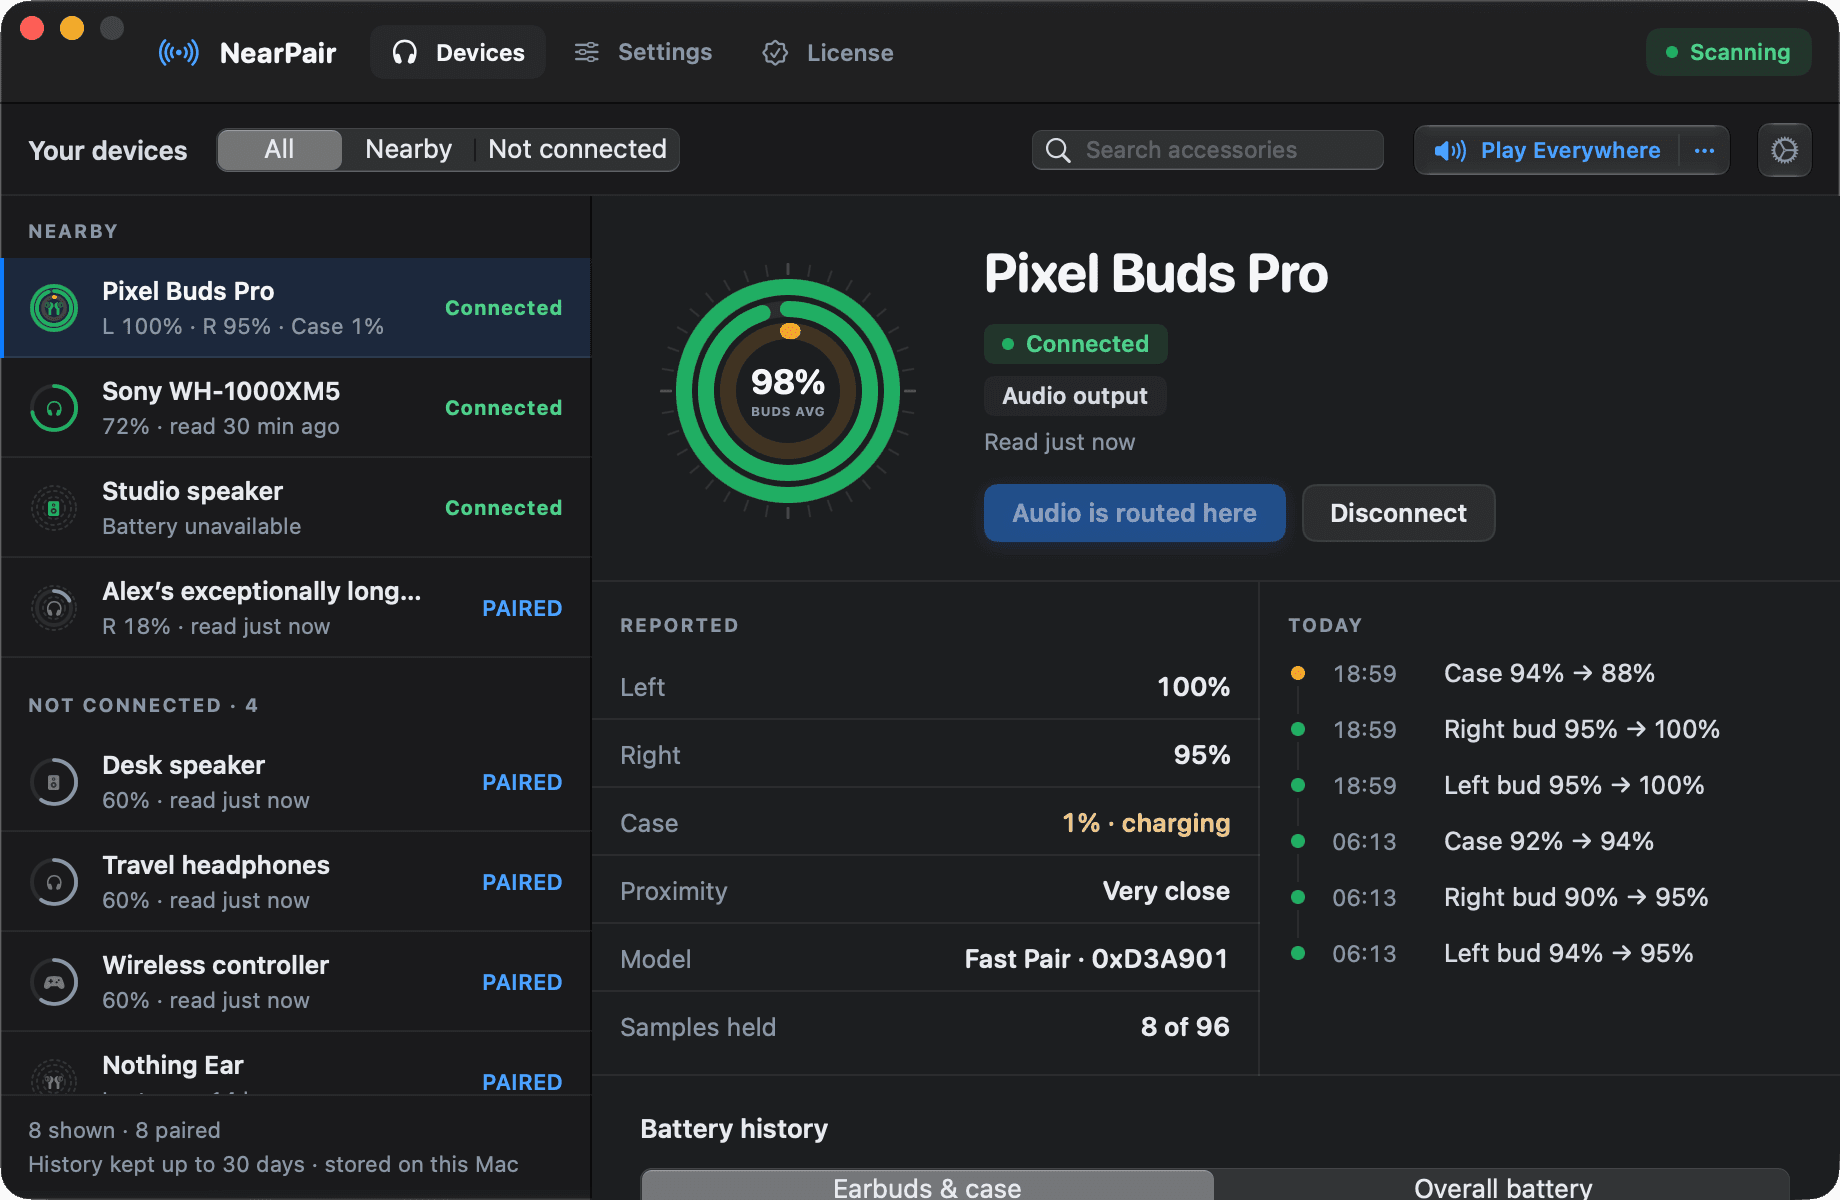Click Audio is routed here button
The height and width of the screenshot is (1200, 1840).
1134,513
